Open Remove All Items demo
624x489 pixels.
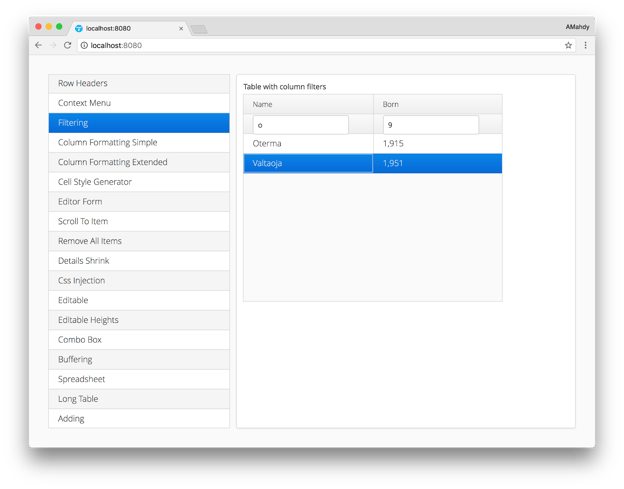(139, 241)
